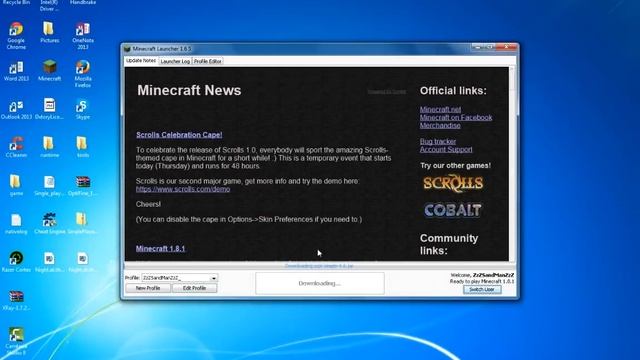Switch to the Update Notes tab
This screenshot has width=640, height=360.
(x=141, y=61)
